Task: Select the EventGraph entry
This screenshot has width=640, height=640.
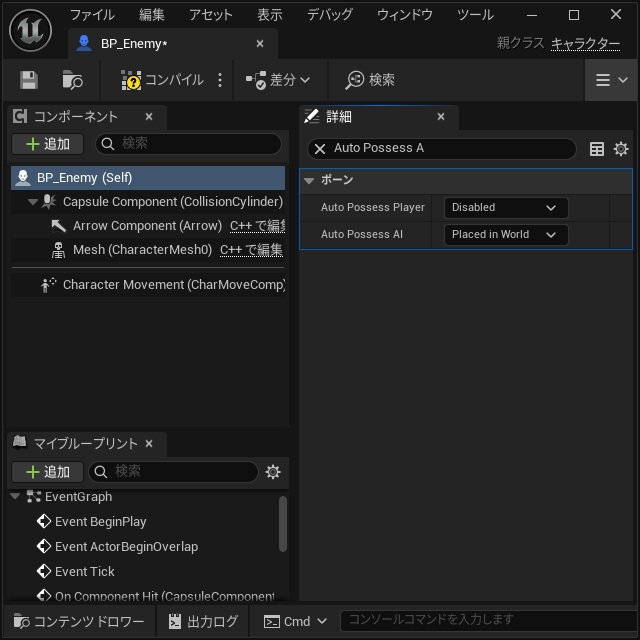Action: click(78, 497)
